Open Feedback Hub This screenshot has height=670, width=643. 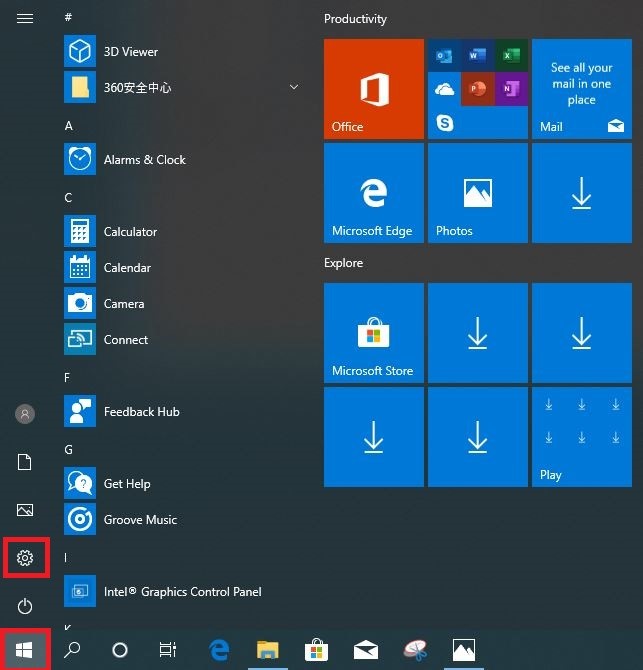pyautogui.click(x=141, y=412)
